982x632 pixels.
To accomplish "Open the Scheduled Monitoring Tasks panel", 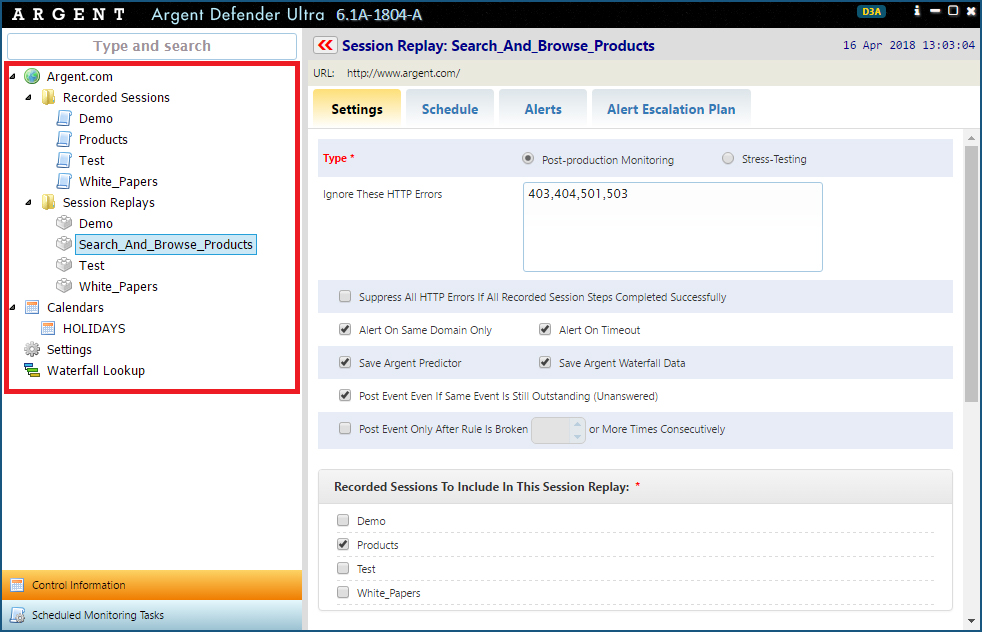I will [x=97, y=616].
